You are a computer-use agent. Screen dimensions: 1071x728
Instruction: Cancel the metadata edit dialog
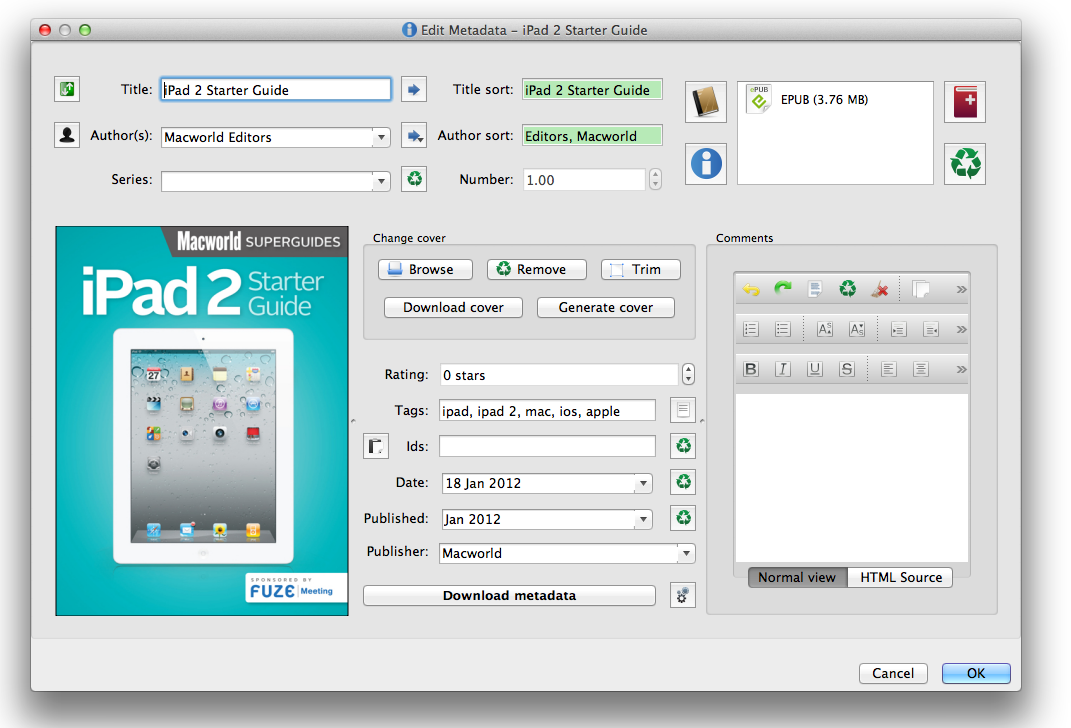(x=893, y=673)
